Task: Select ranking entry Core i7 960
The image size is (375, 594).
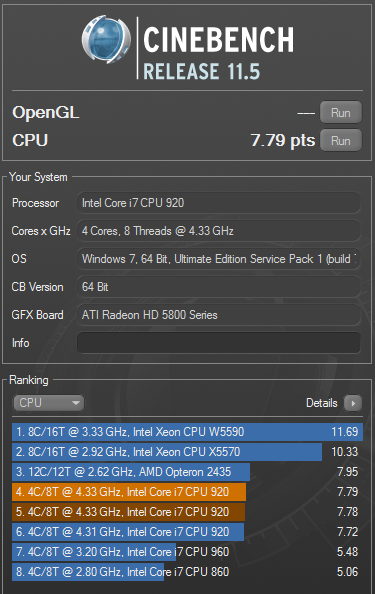Action: coord(187,552)
